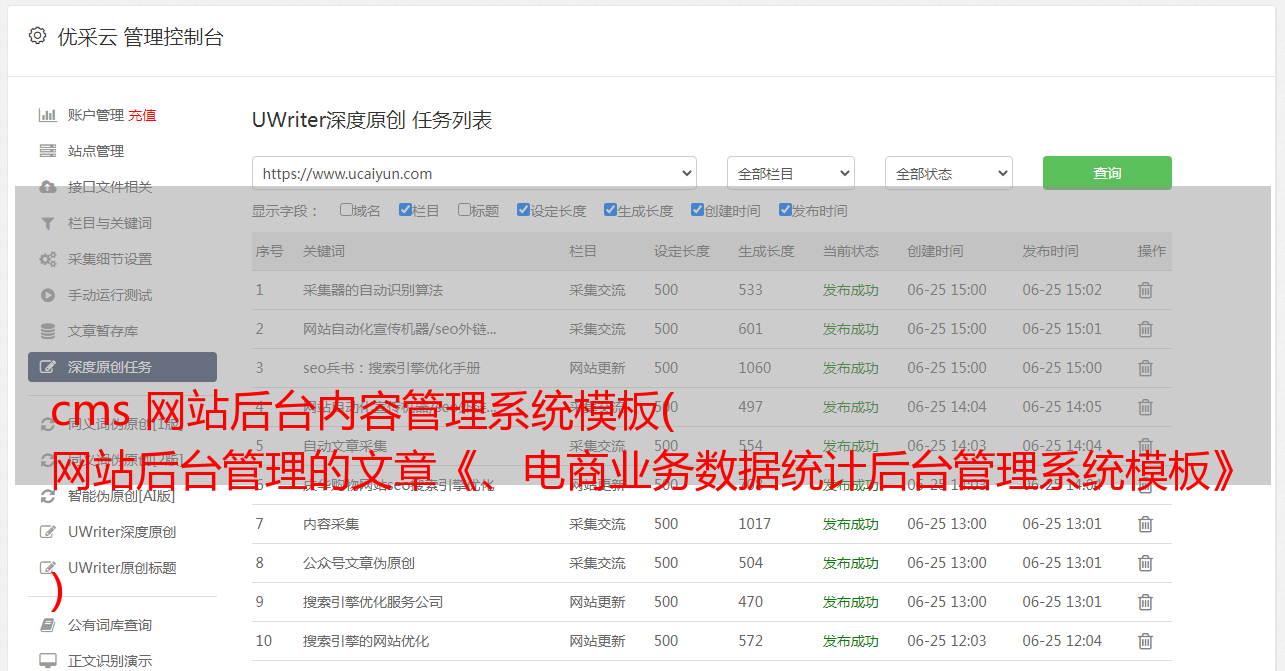Toggle the 标题 display field checkbox
The height and width of the screenshot is (671, 1285).
[464, 210]
